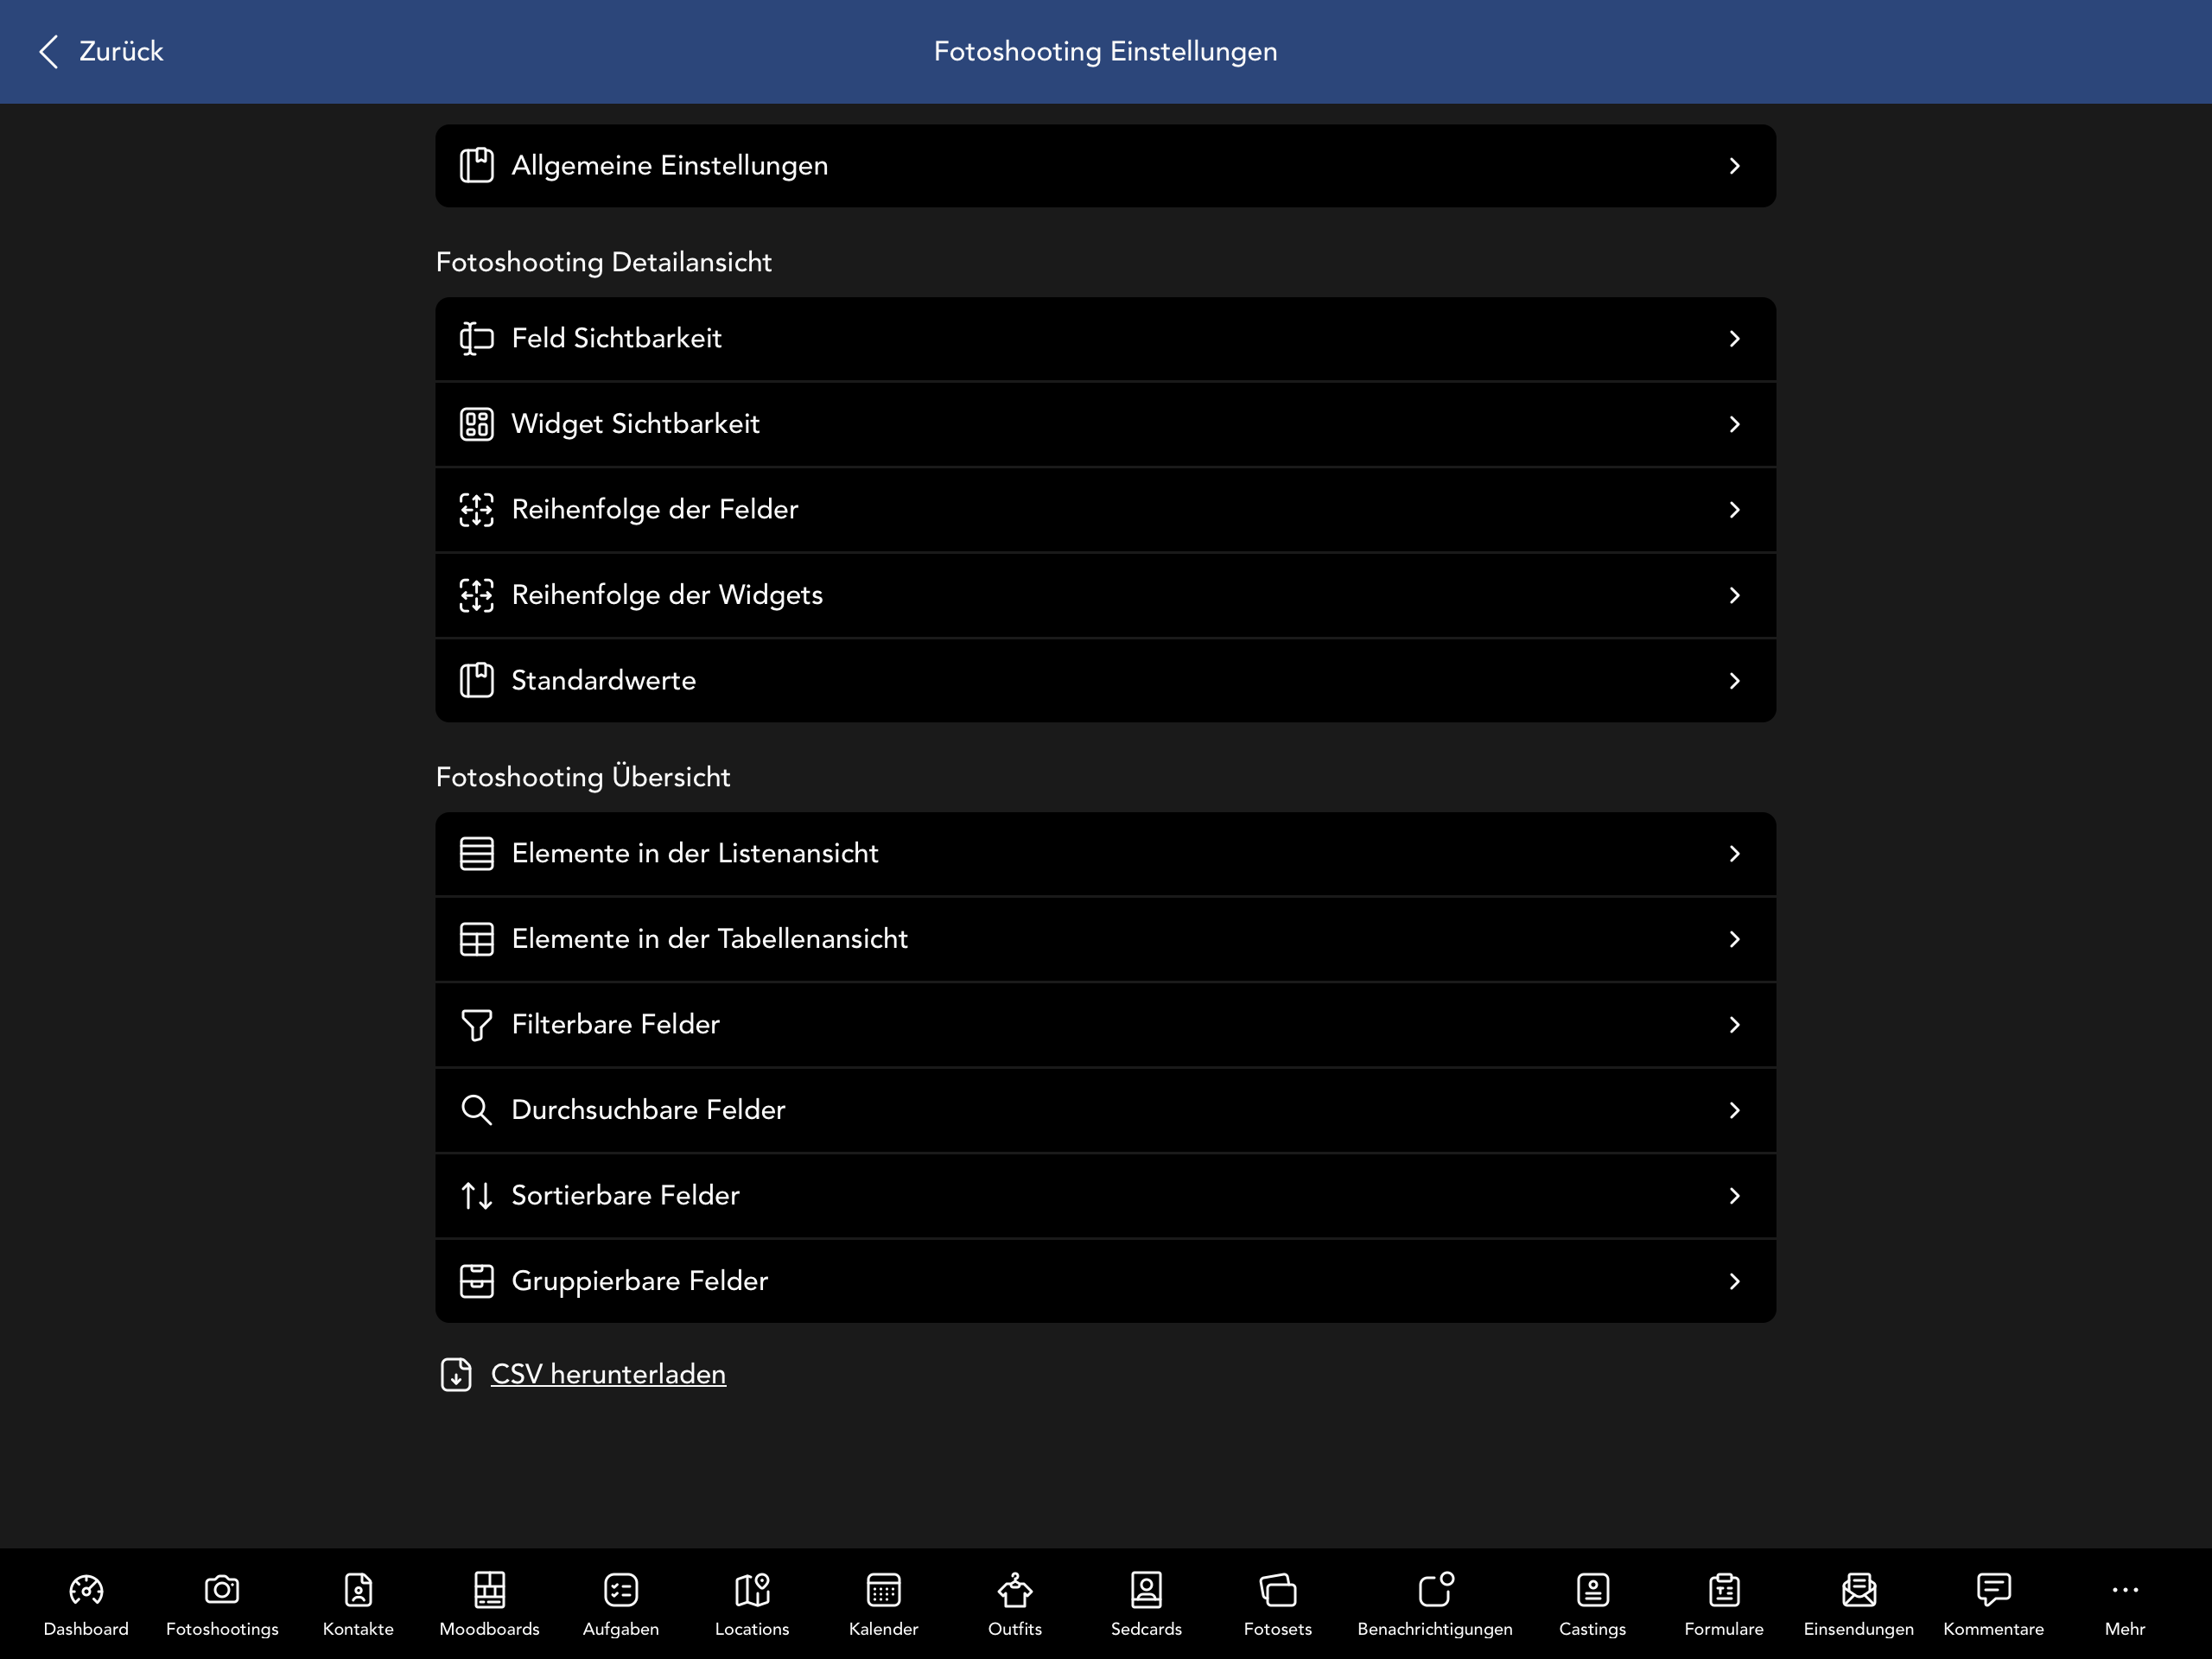This screenshot has width=2212, height=1659.
Task: Expand the Gruppierbare Felder chevron
Action: click(x=1734, y=1281)
